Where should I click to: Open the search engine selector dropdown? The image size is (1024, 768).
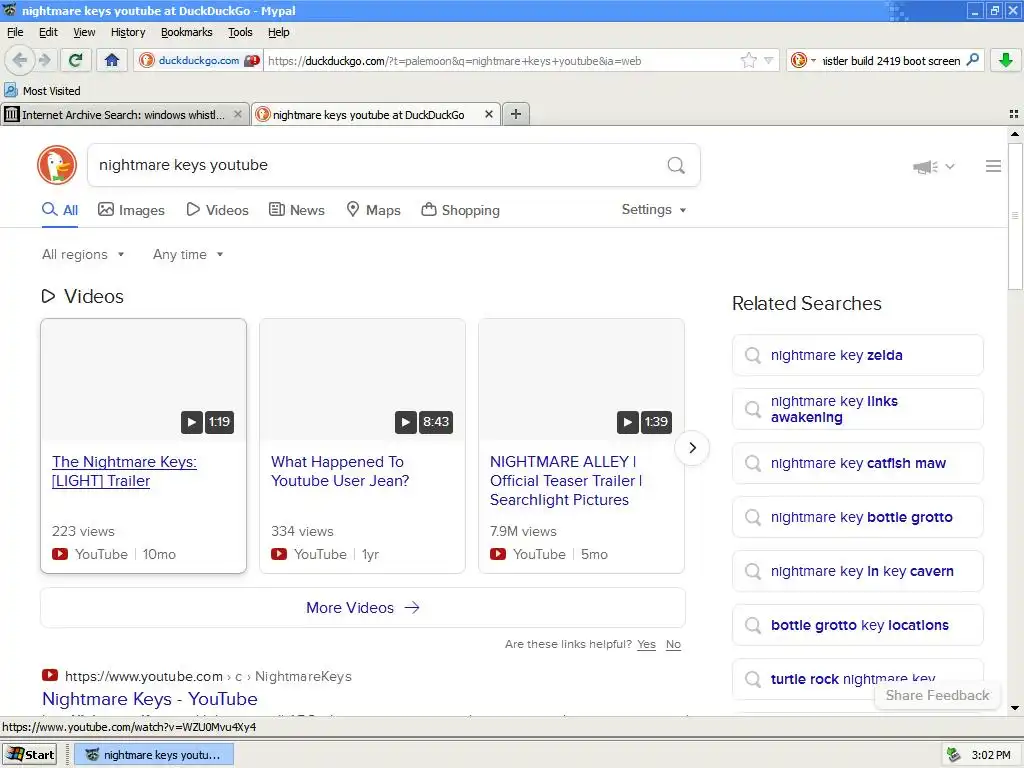coord(803,61)
